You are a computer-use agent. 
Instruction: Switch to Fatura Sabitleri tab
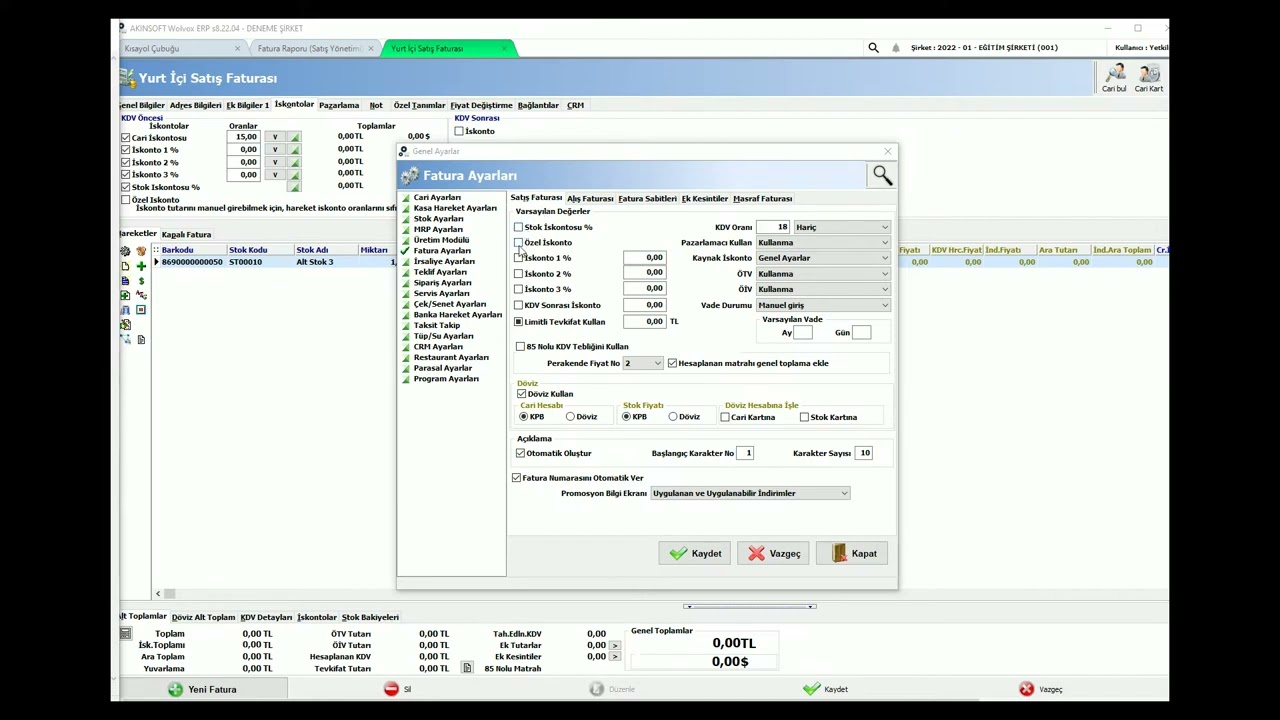point(647,199)
